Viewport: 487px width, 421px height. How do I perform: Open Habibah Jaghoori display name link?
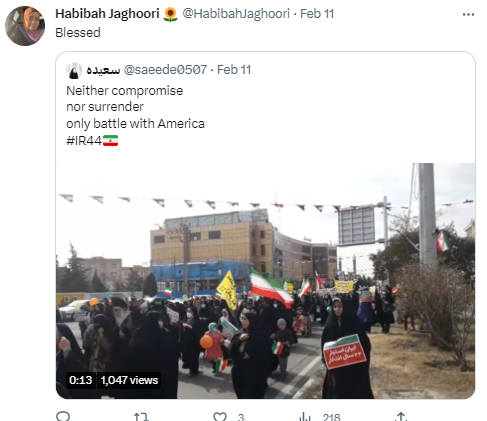pyautogui.click(x=107, y=14)
